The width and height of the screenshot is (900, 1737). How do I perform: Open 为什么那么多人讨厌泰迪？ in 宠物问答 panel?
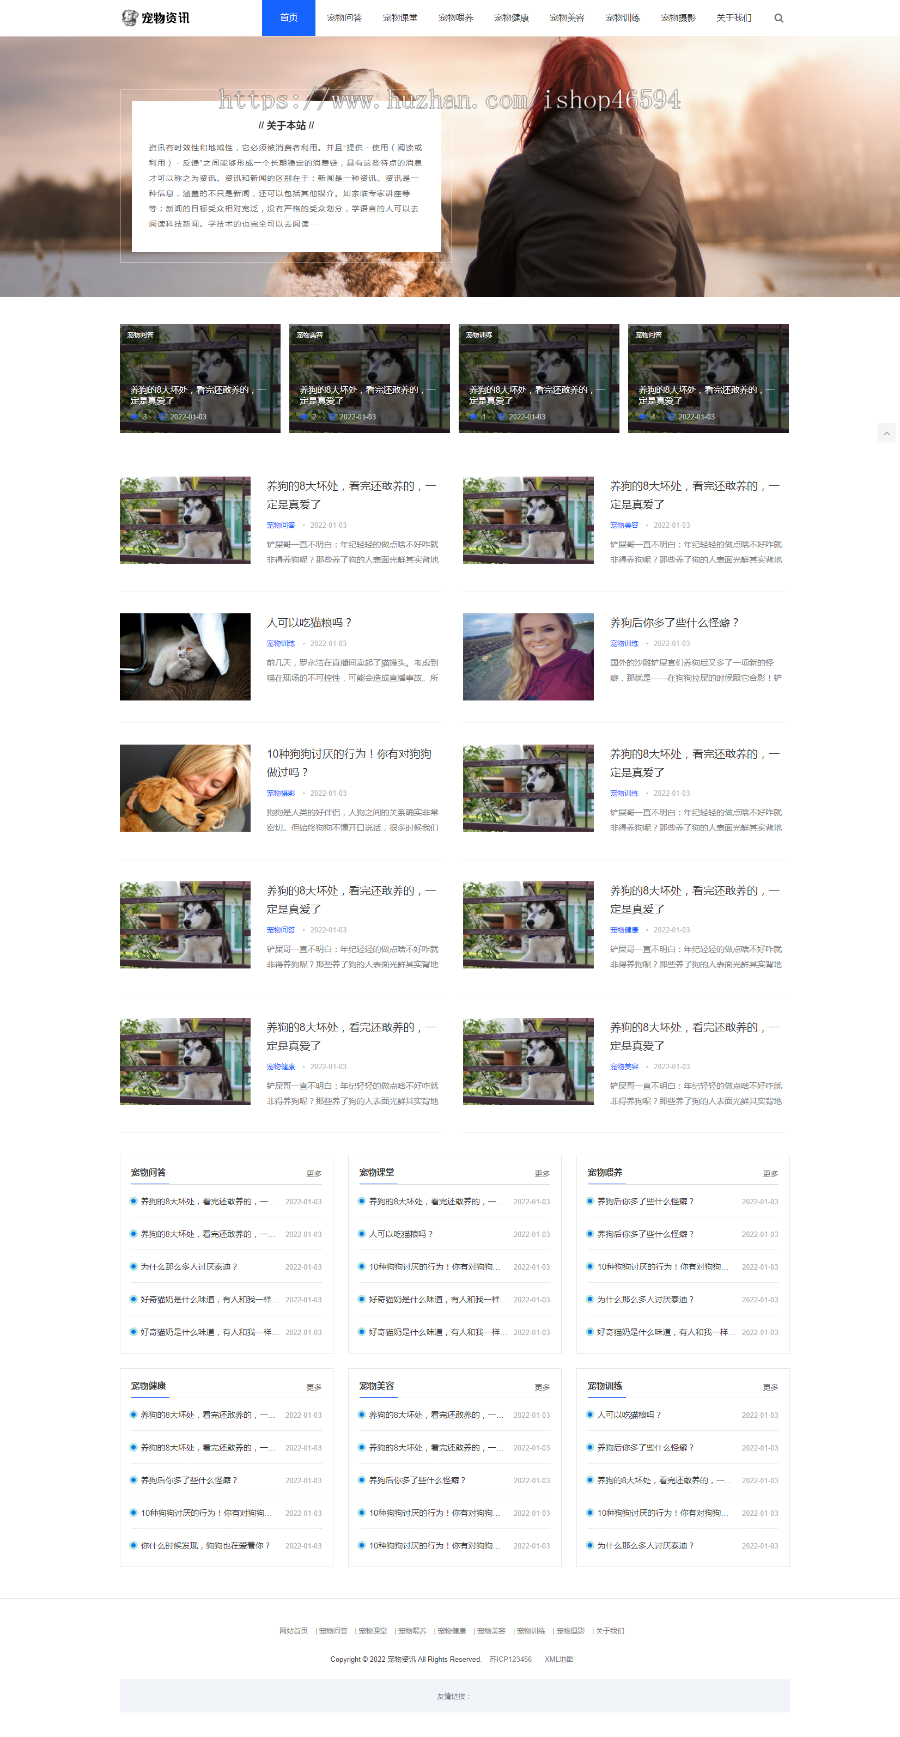189,1267
